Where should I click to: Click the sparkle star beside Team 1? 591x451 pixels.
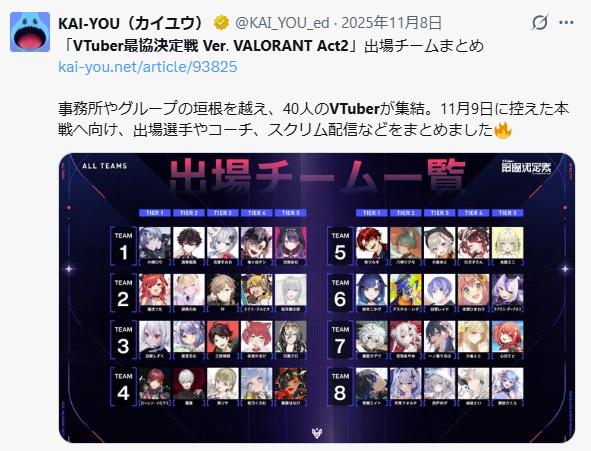pos(69,269)
